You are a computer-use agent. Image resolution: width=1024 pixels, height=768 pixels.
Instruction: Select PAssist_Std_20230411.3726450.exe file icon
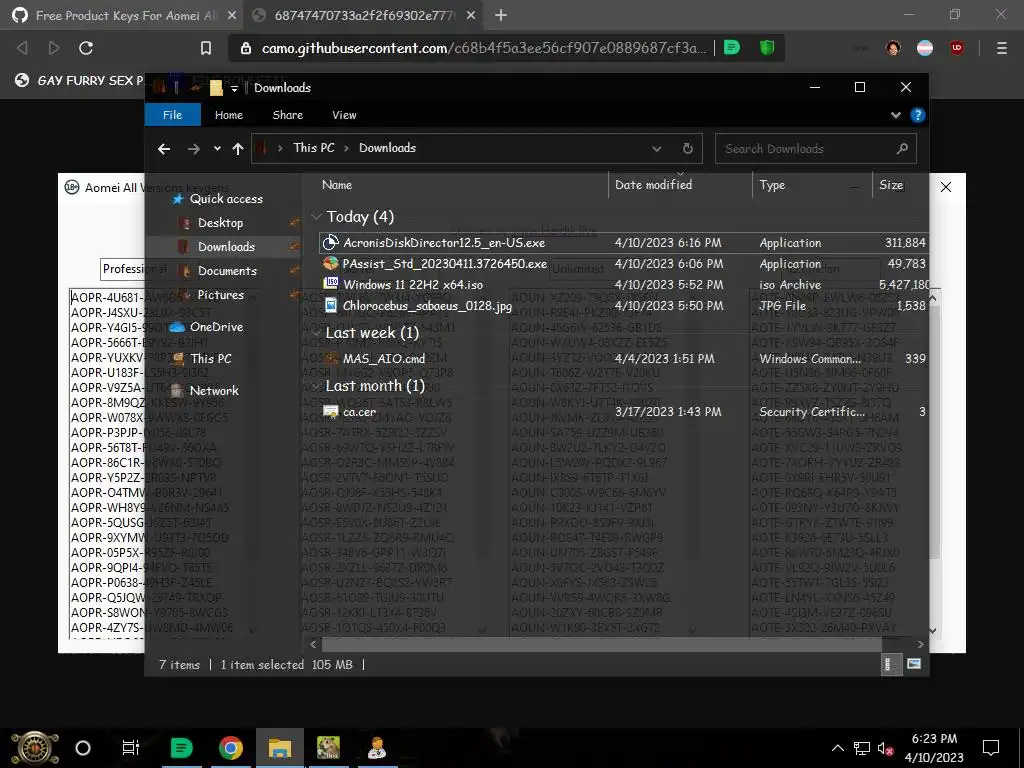pos(331,263)
